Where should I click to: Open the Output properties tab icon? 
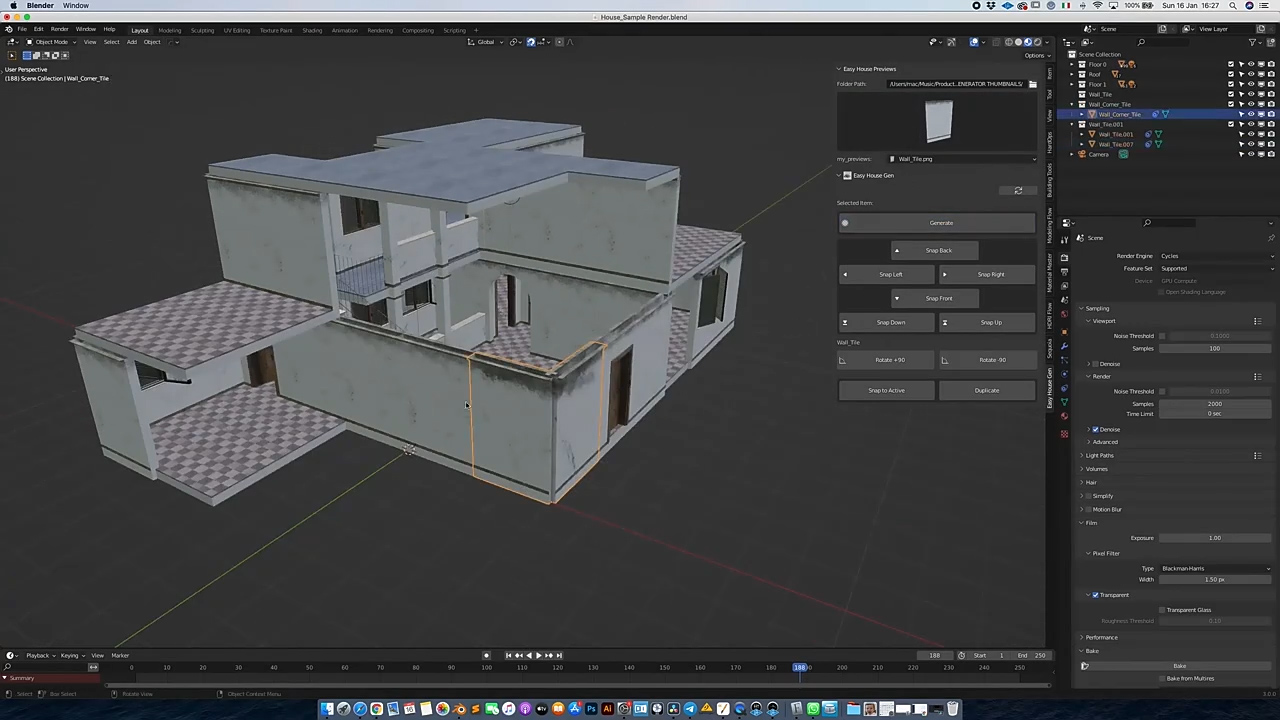pyautogui.click(x=1064, y=272)
